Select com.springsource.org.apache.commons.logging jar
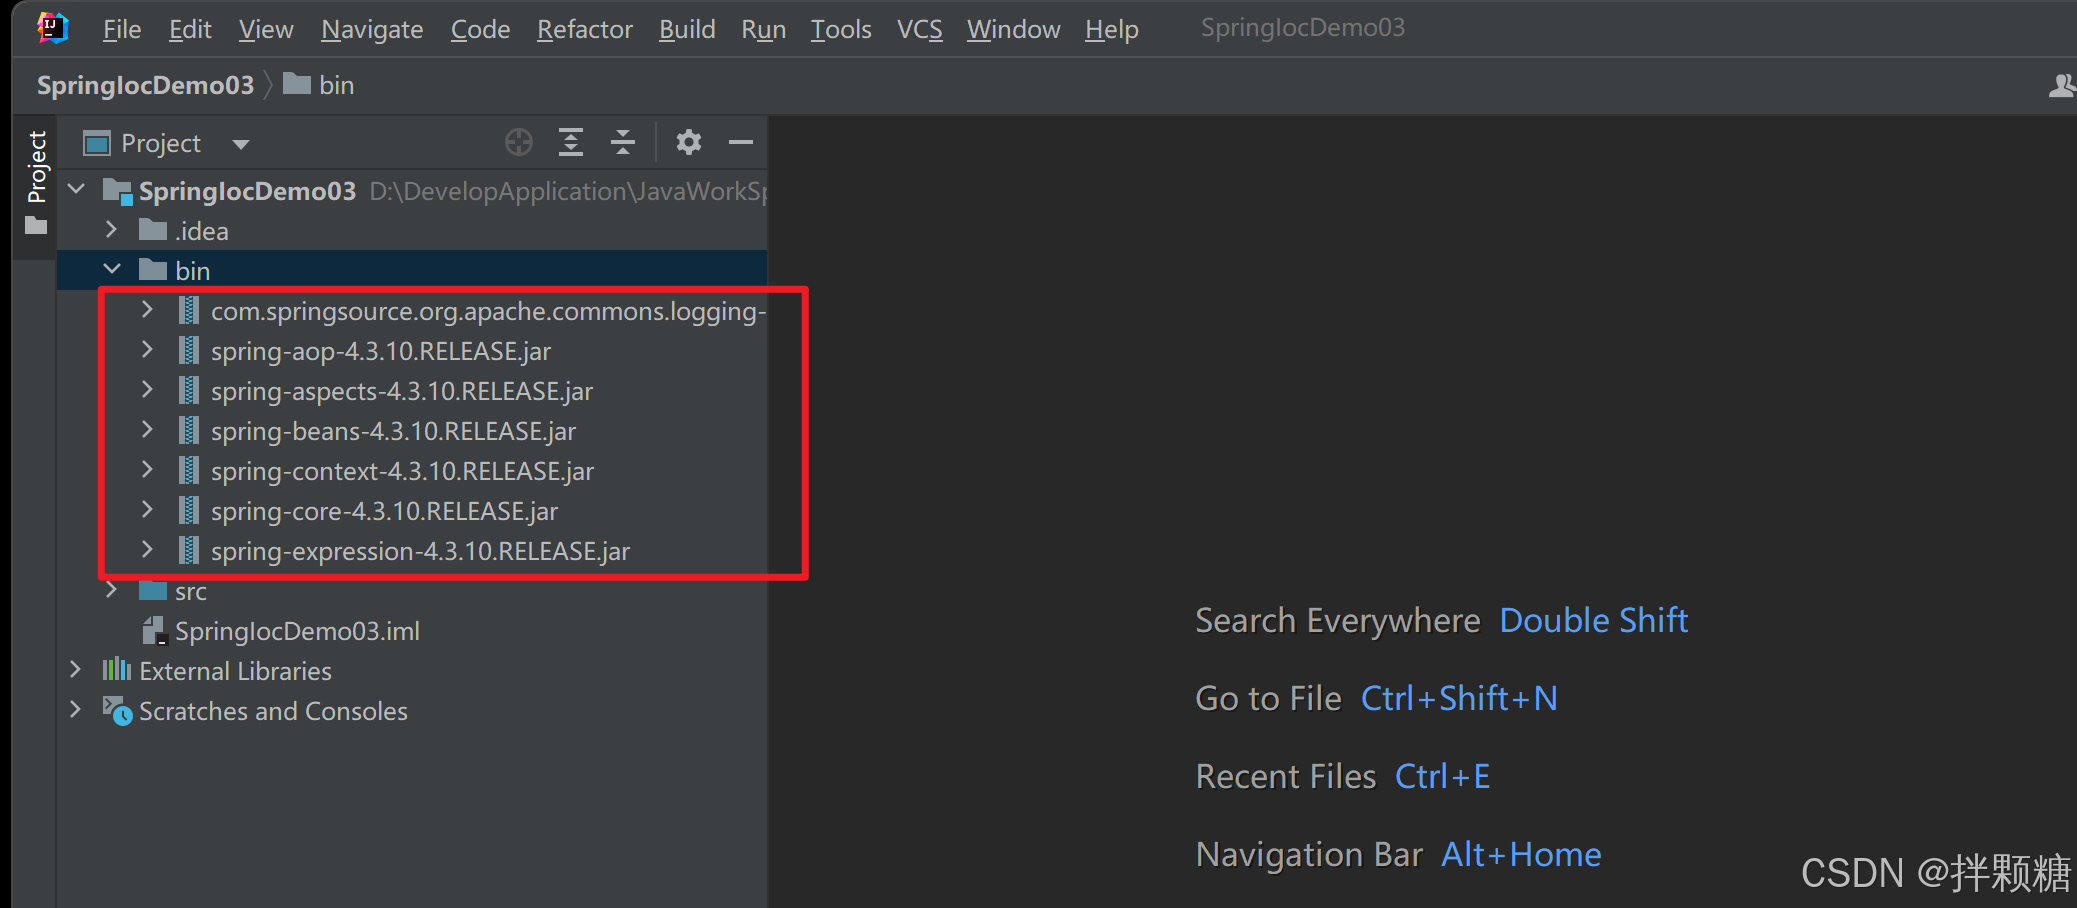 click(412, 310)
